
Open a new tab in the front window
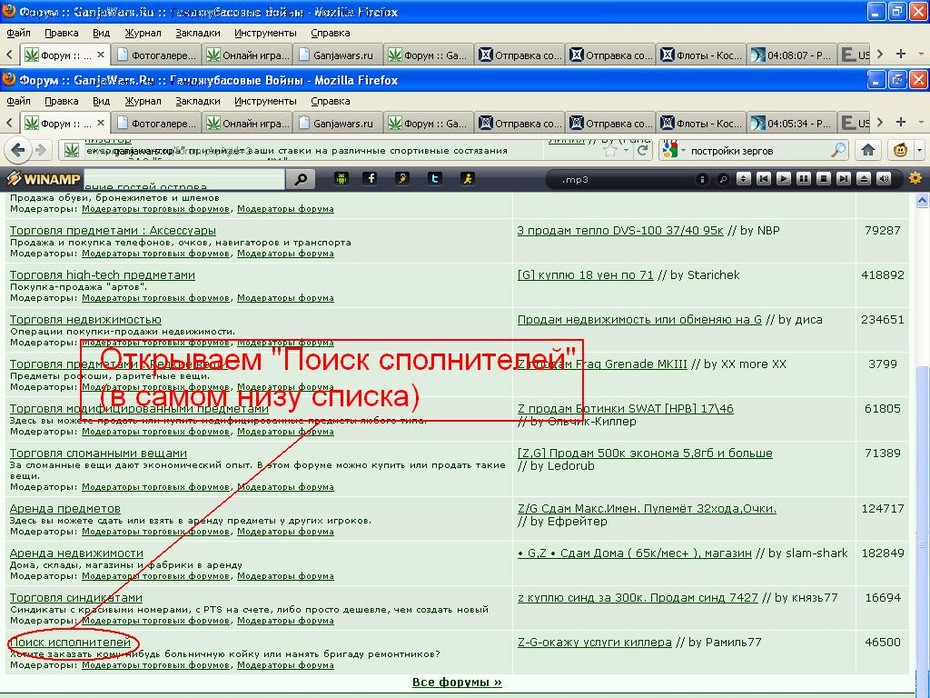(901, 122)
